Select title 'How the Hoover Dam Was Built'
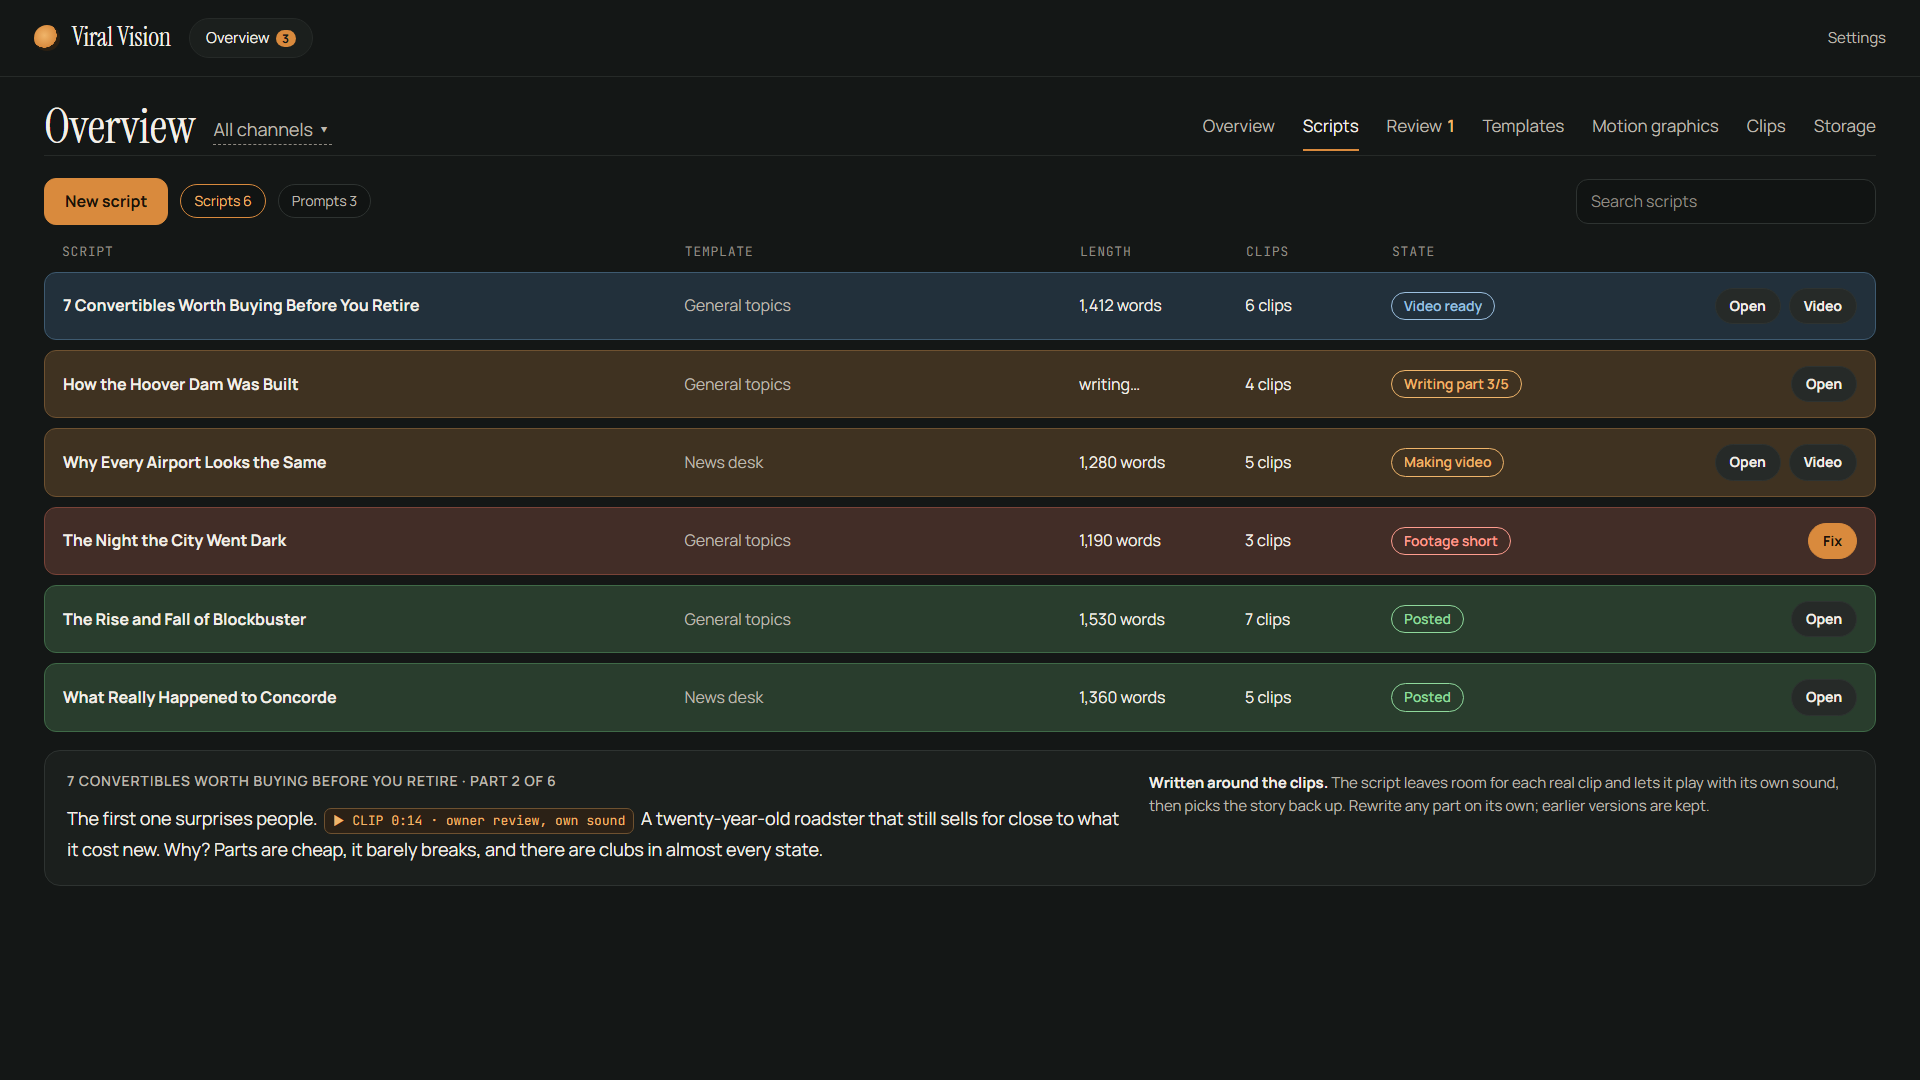Screen dimensions: 1920x1080 [180, 384]
